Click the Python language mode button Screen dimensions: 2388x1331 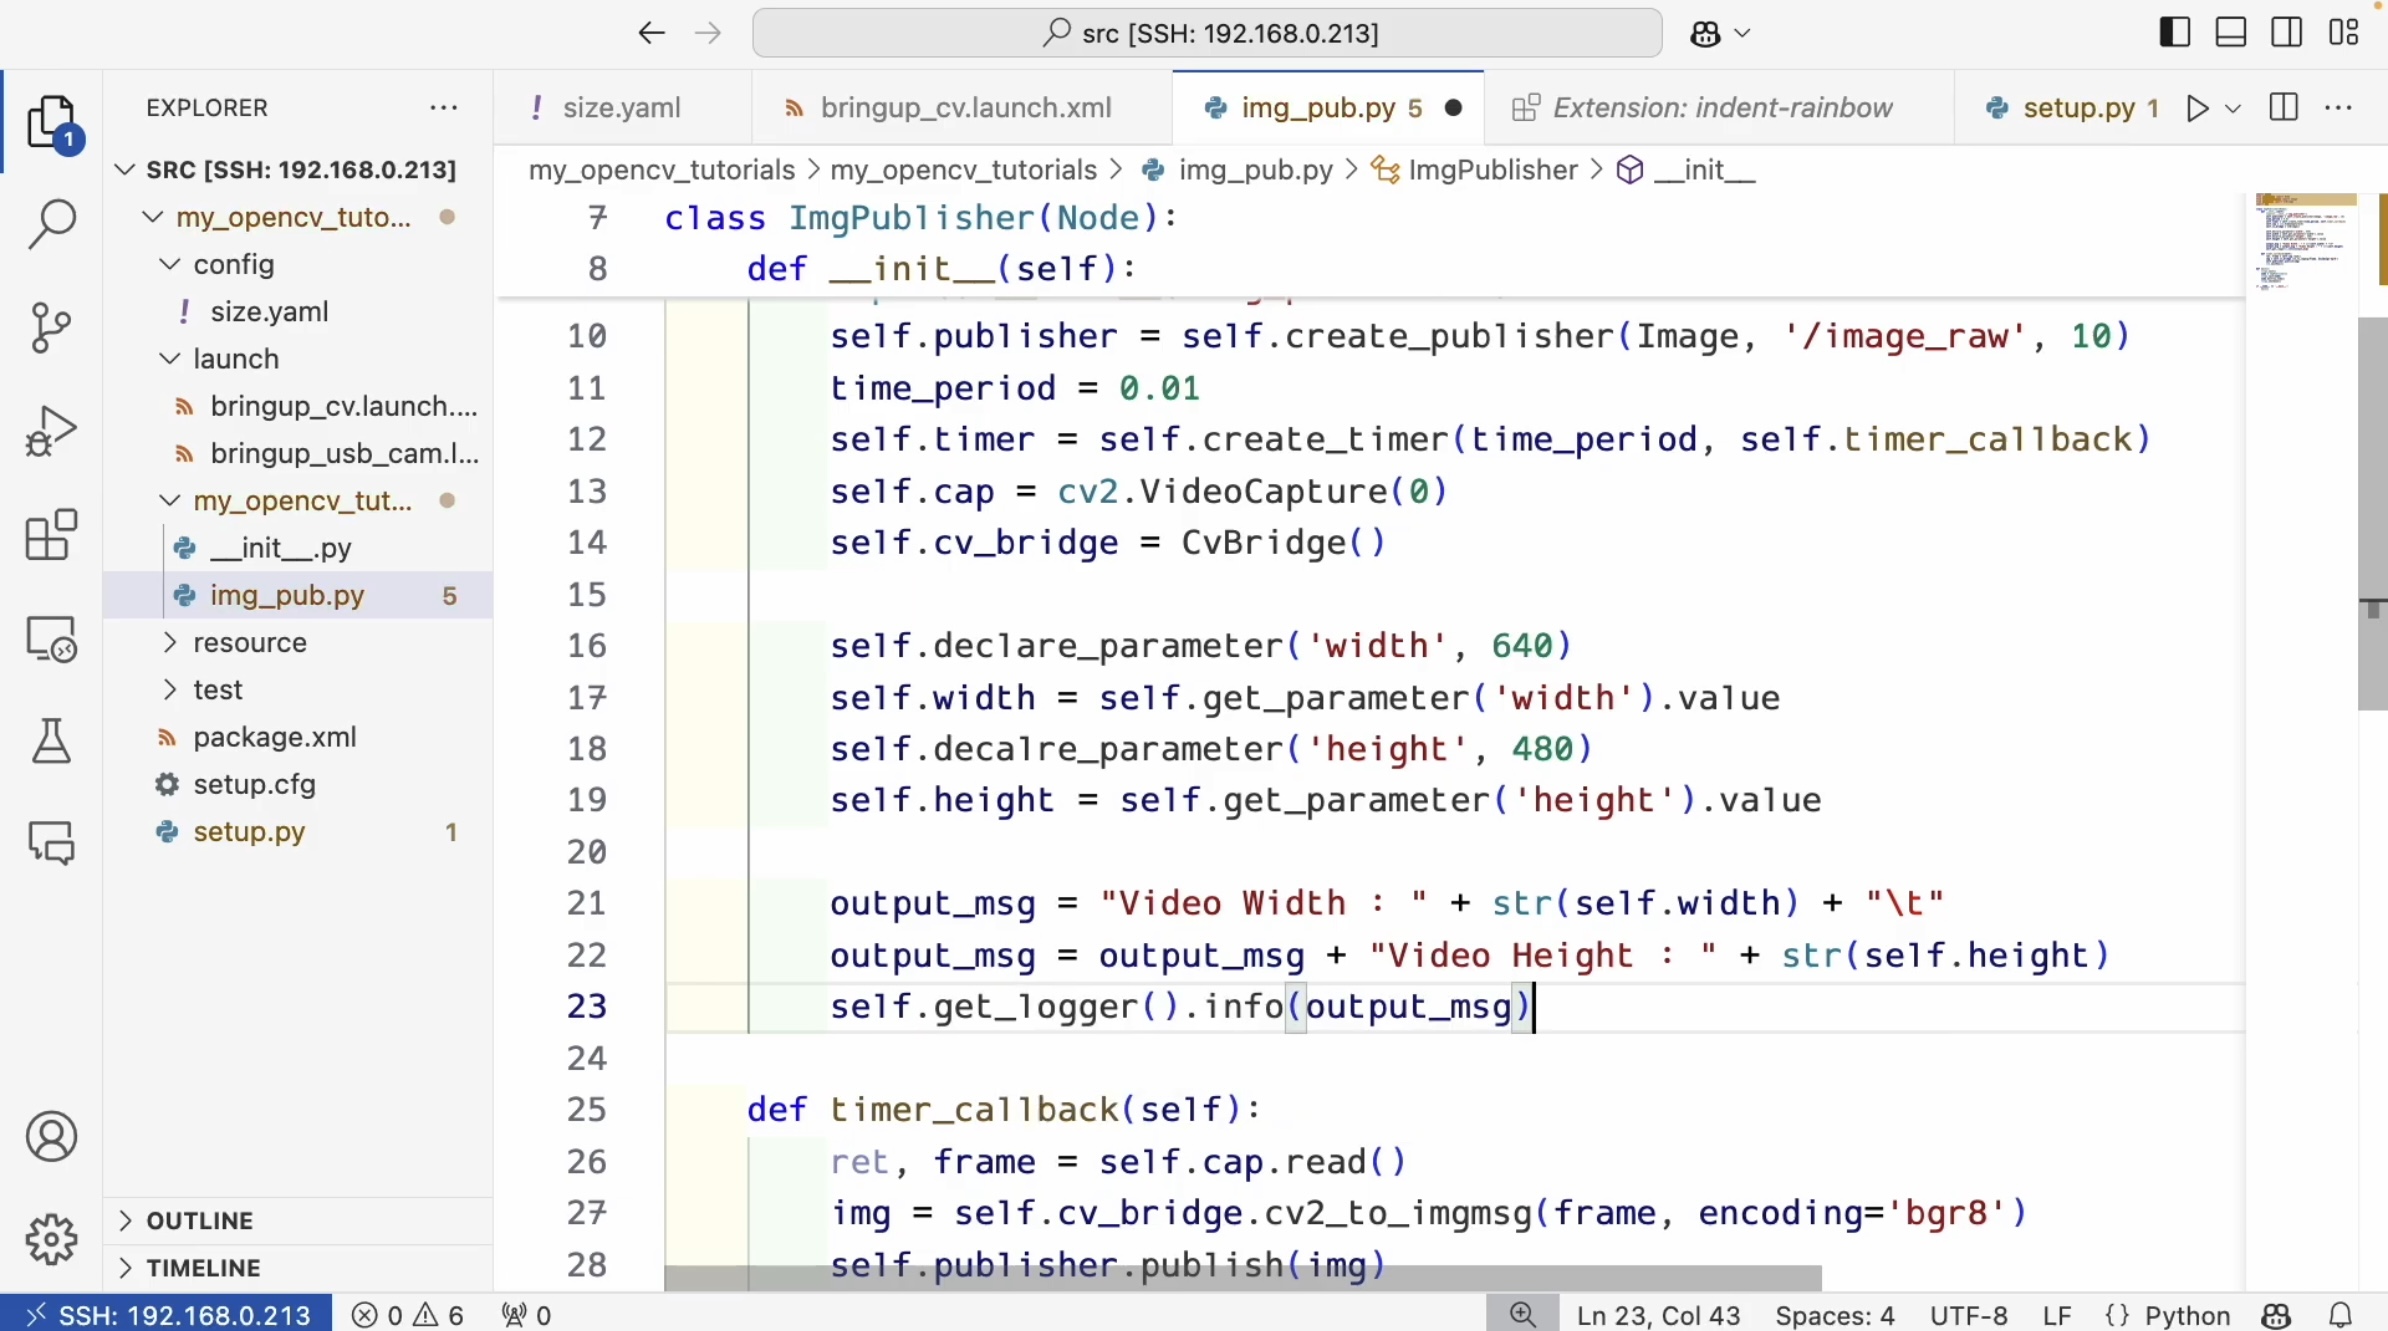(x=2186, y=1314)
